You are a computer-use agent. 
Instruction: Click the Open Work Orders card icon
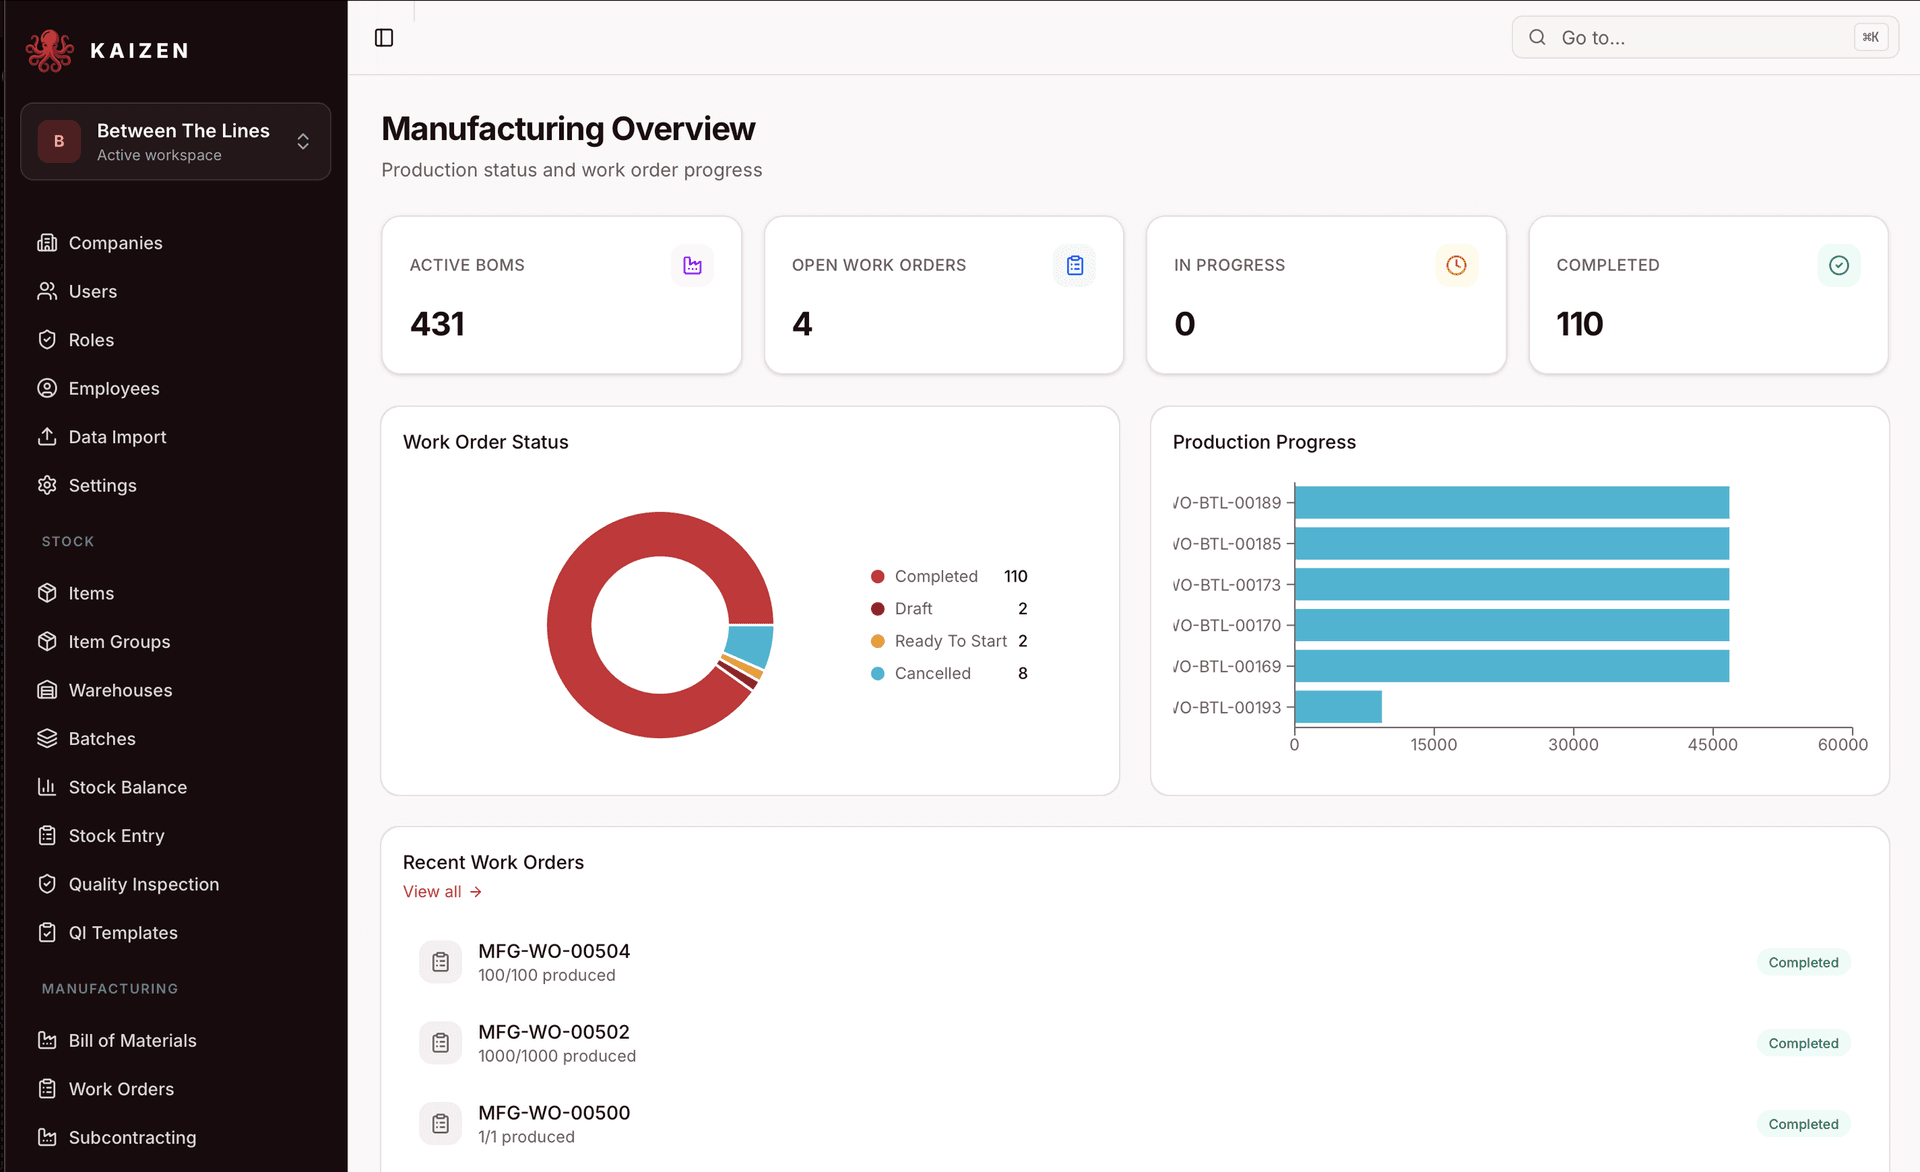1075,265
